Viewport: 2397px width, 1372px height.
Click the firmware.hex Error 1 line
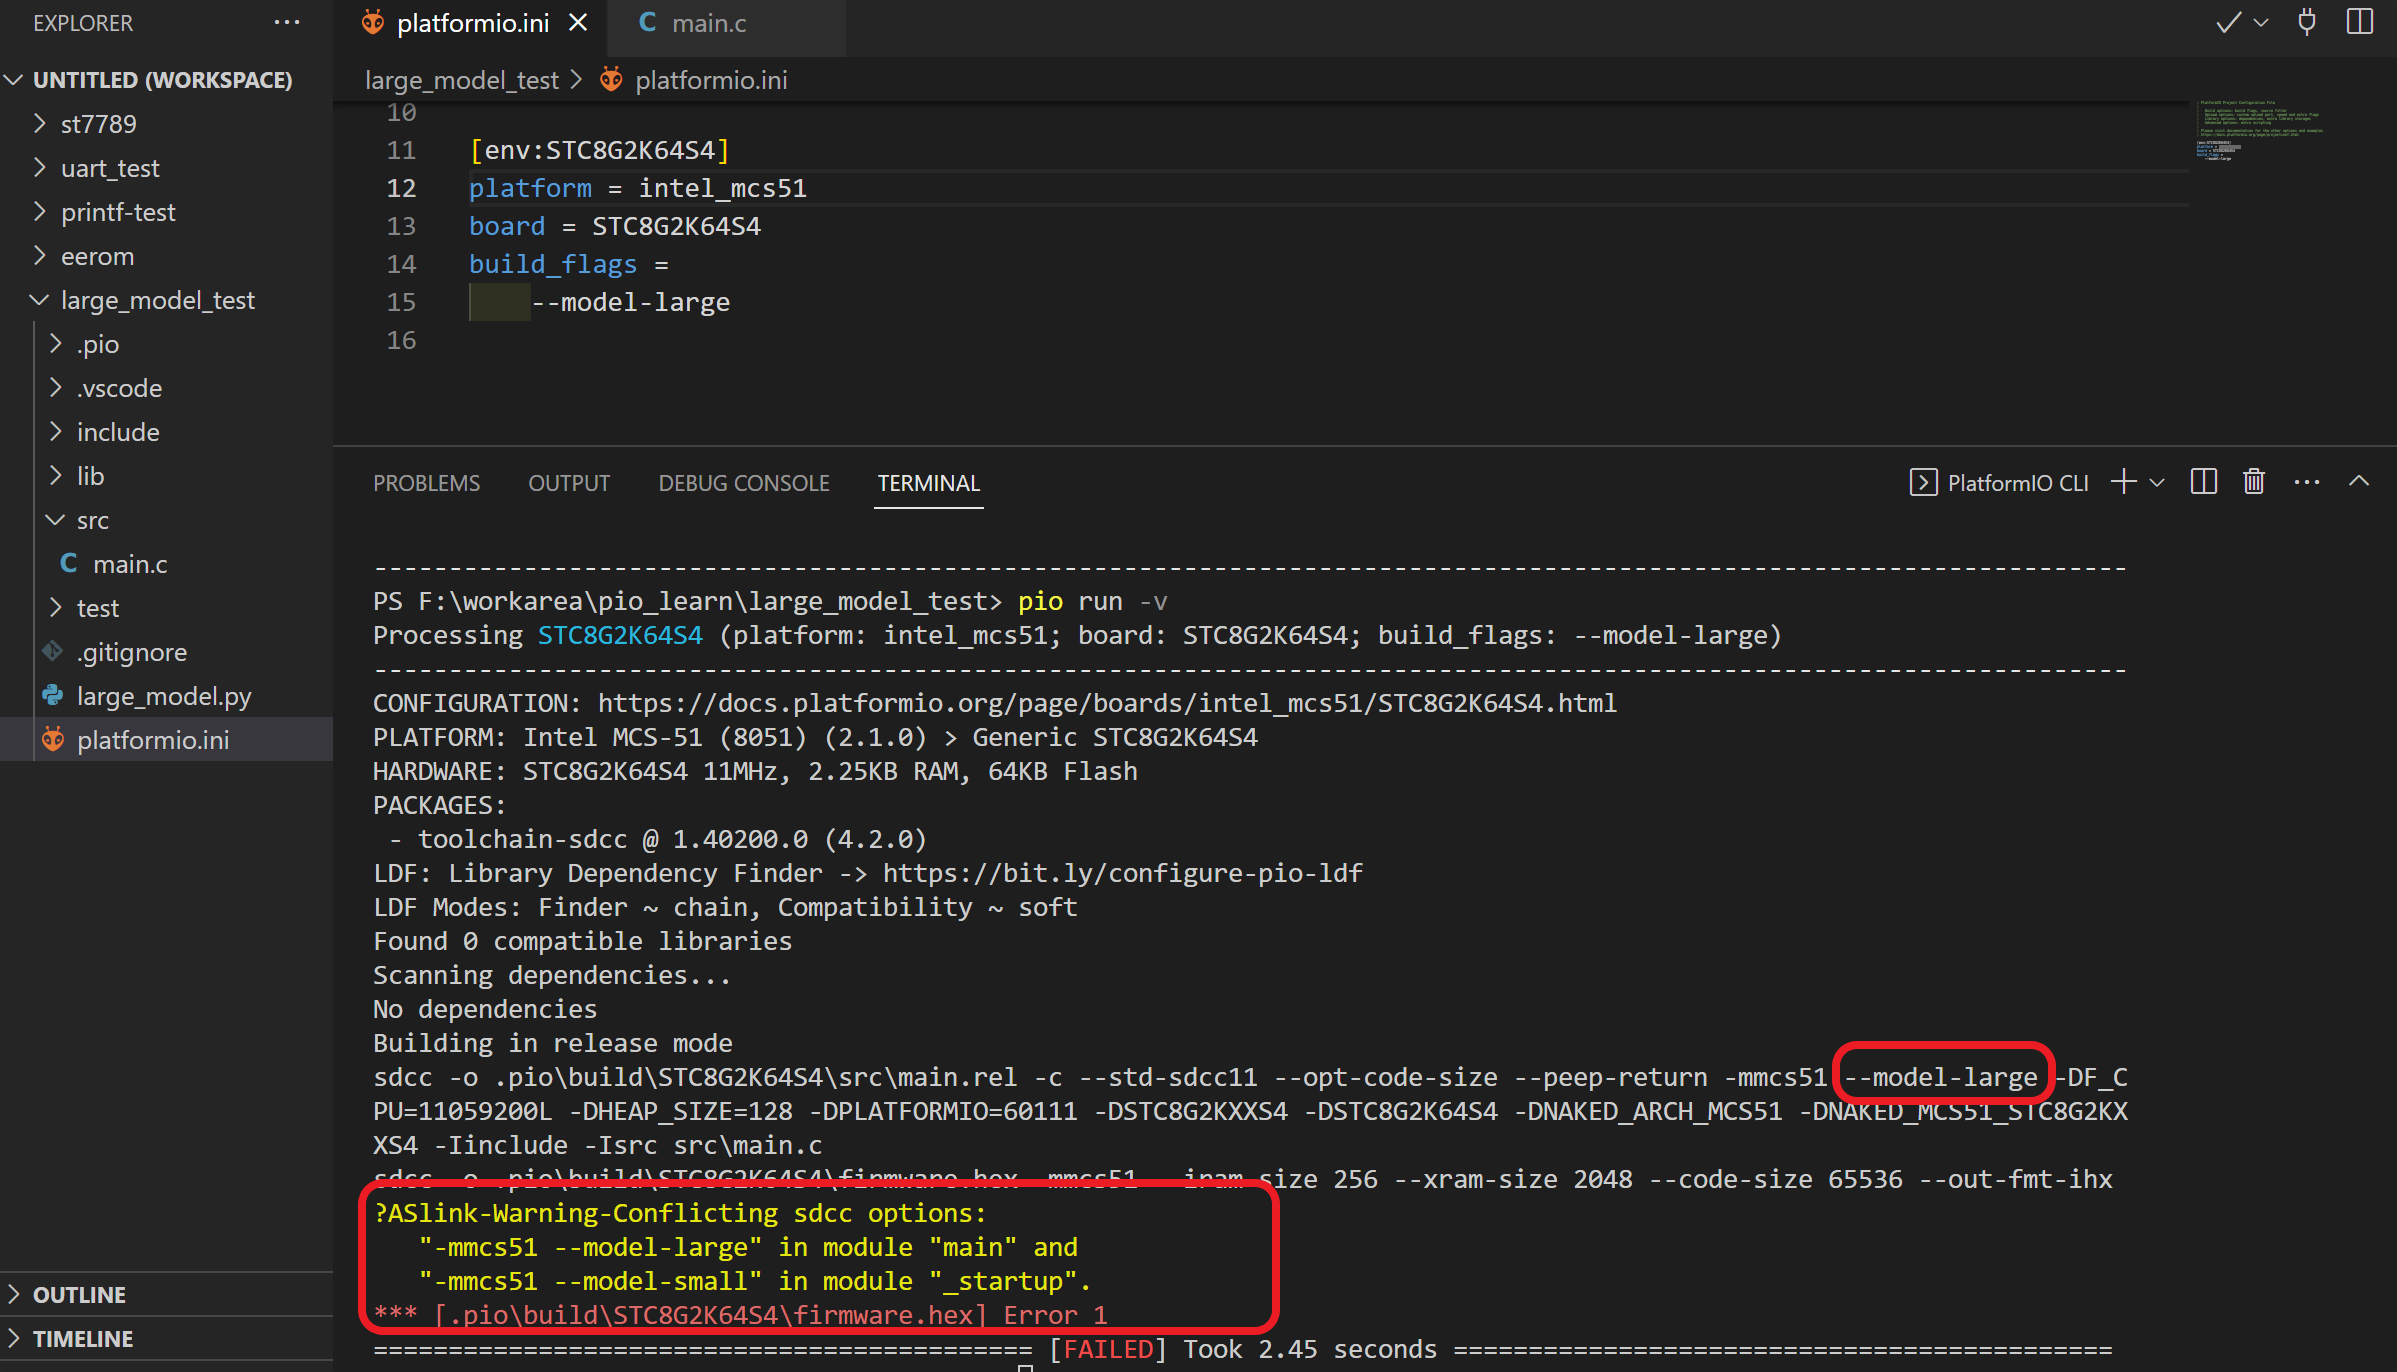(740, 1315)
